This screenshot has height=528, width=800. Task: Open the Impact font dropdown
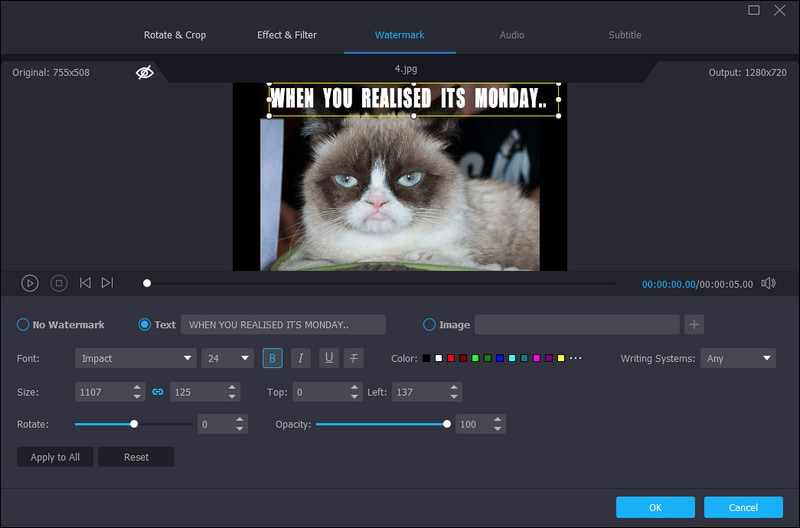[135, 358]
